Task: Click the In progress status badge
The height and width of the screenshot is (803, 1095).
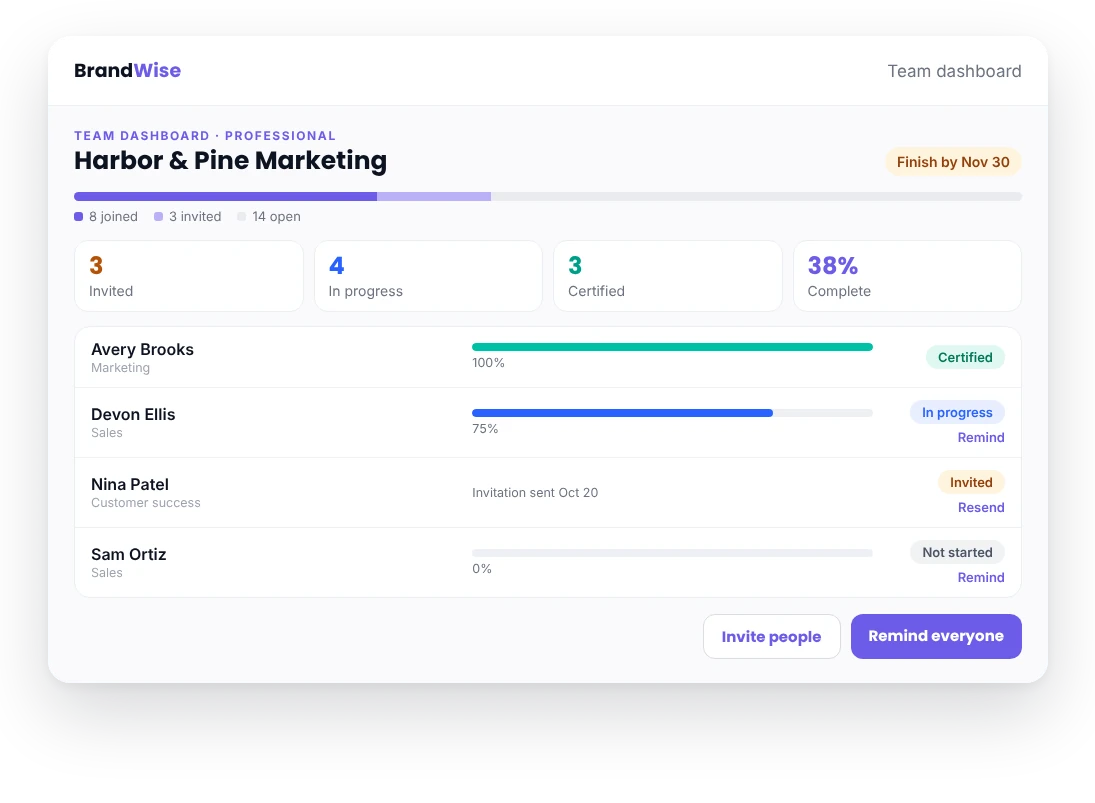Action: [x=957, y=413]
